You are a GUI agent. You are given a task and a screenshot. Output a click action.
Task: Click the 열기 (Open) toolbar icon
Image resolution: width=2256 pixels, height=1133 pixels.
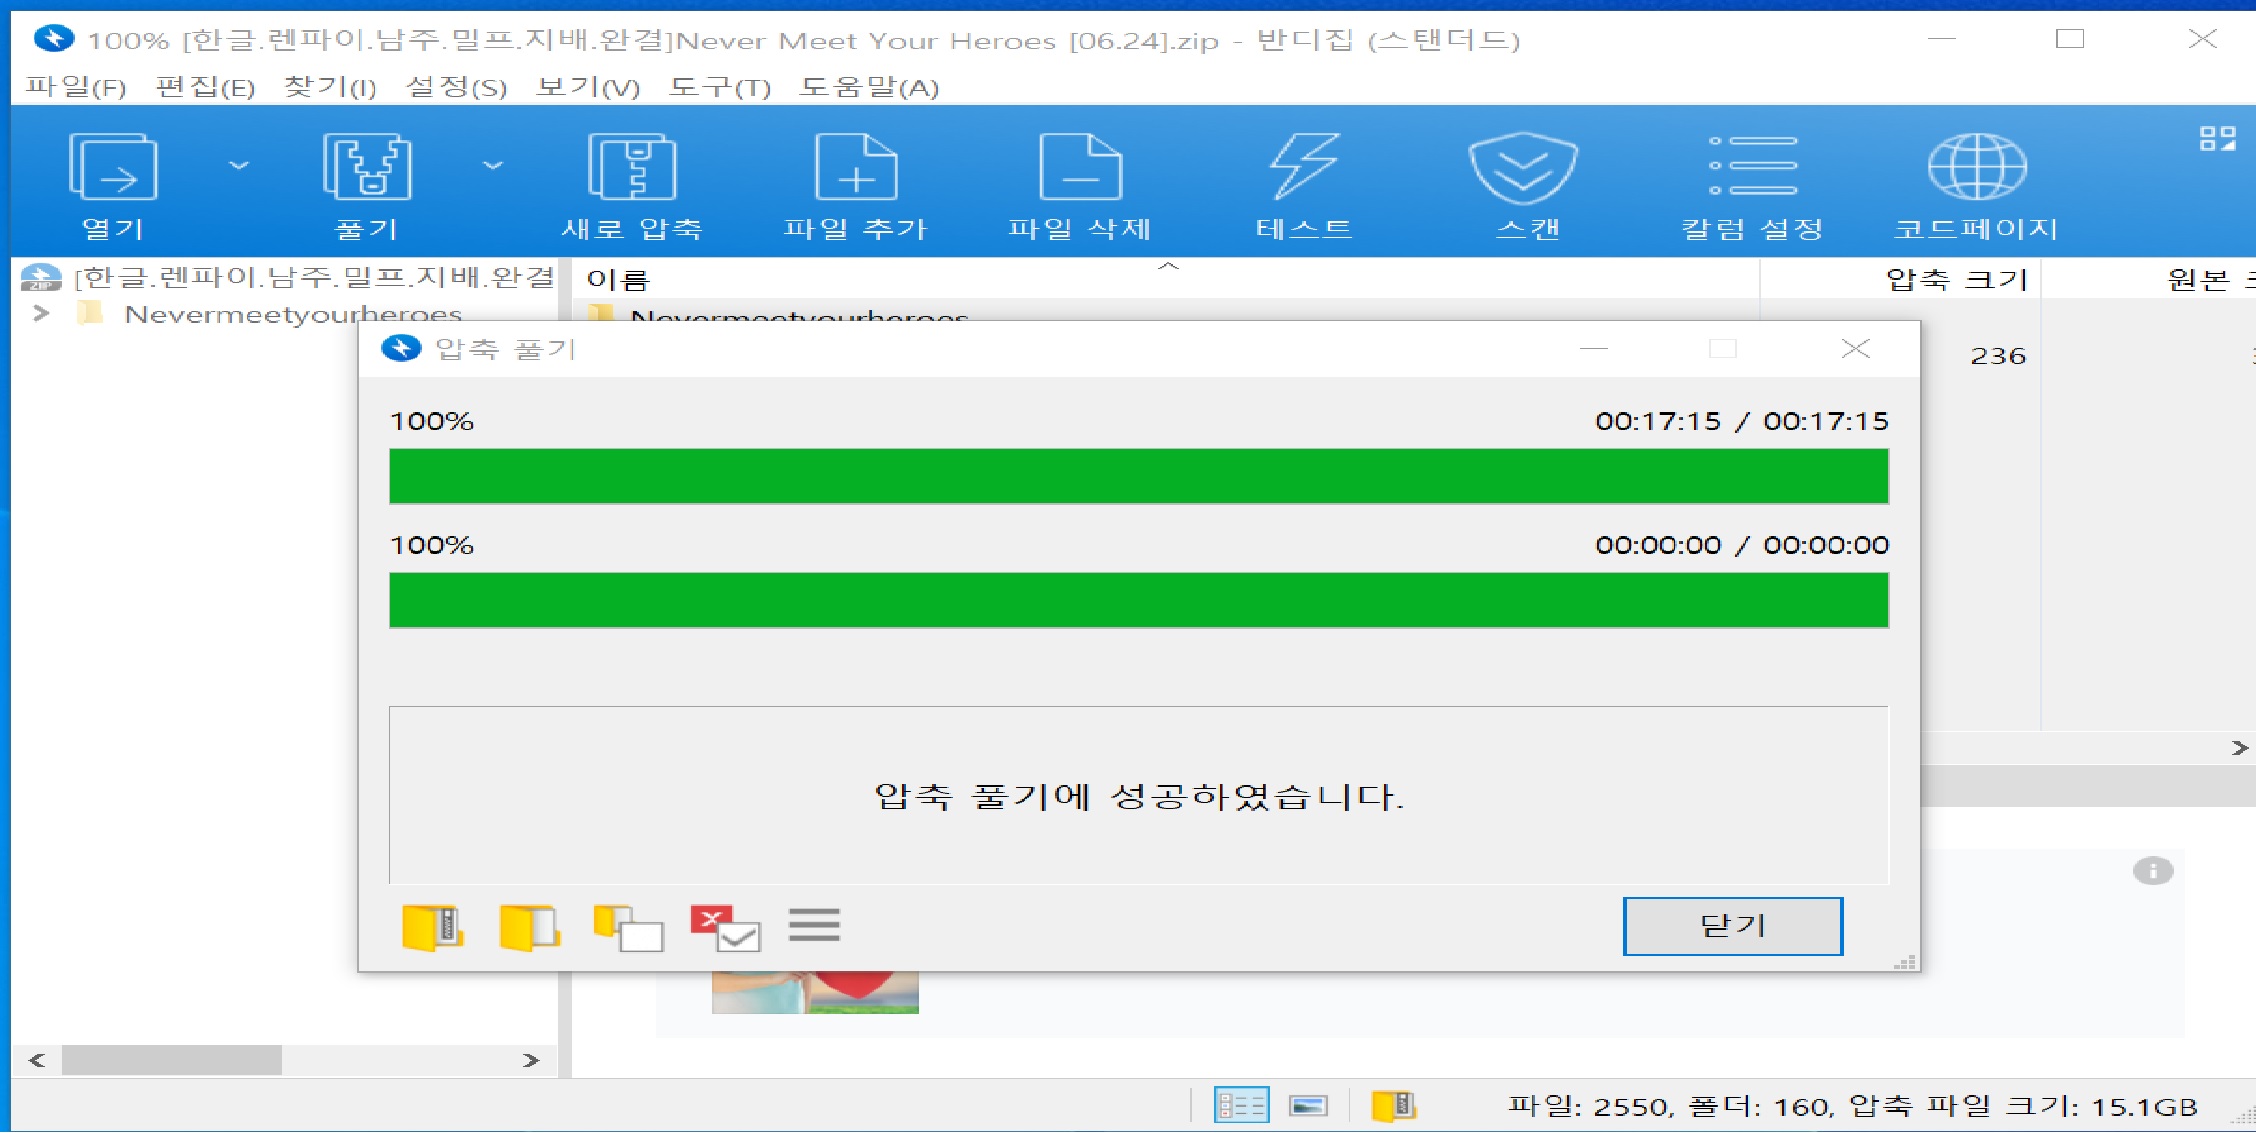[x=113, y=168]
